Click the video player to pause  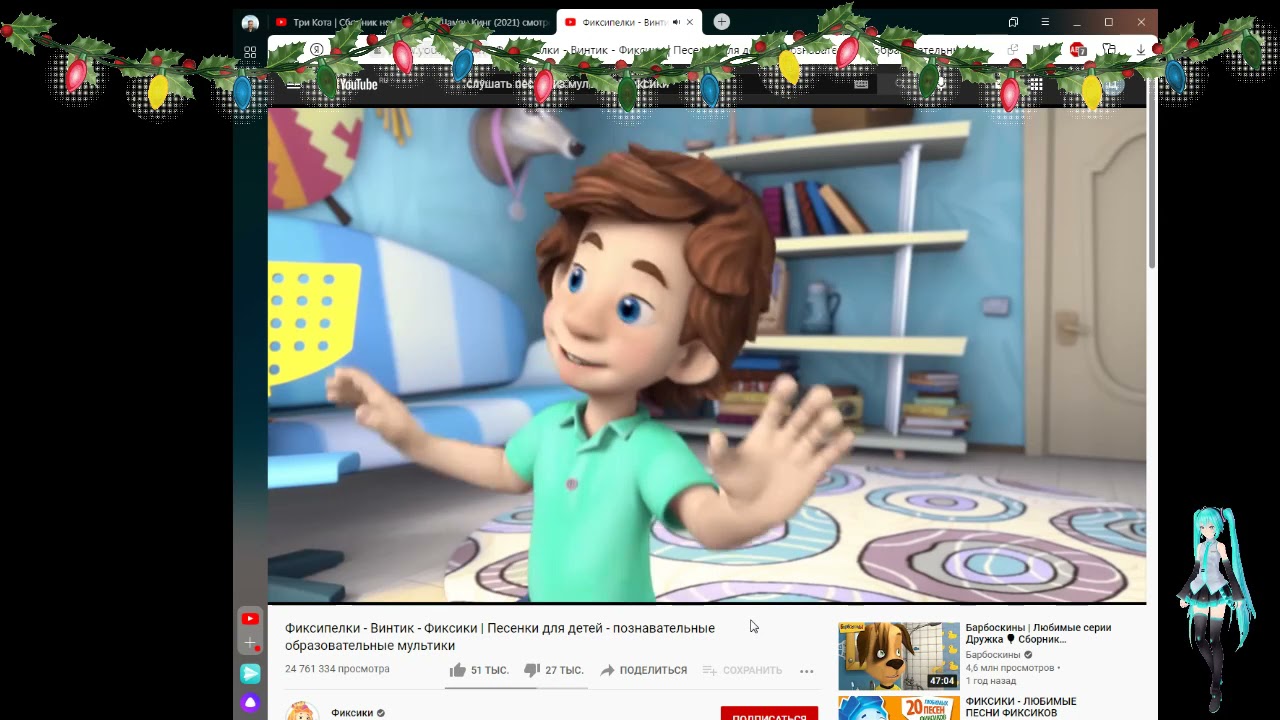point(707,355)
